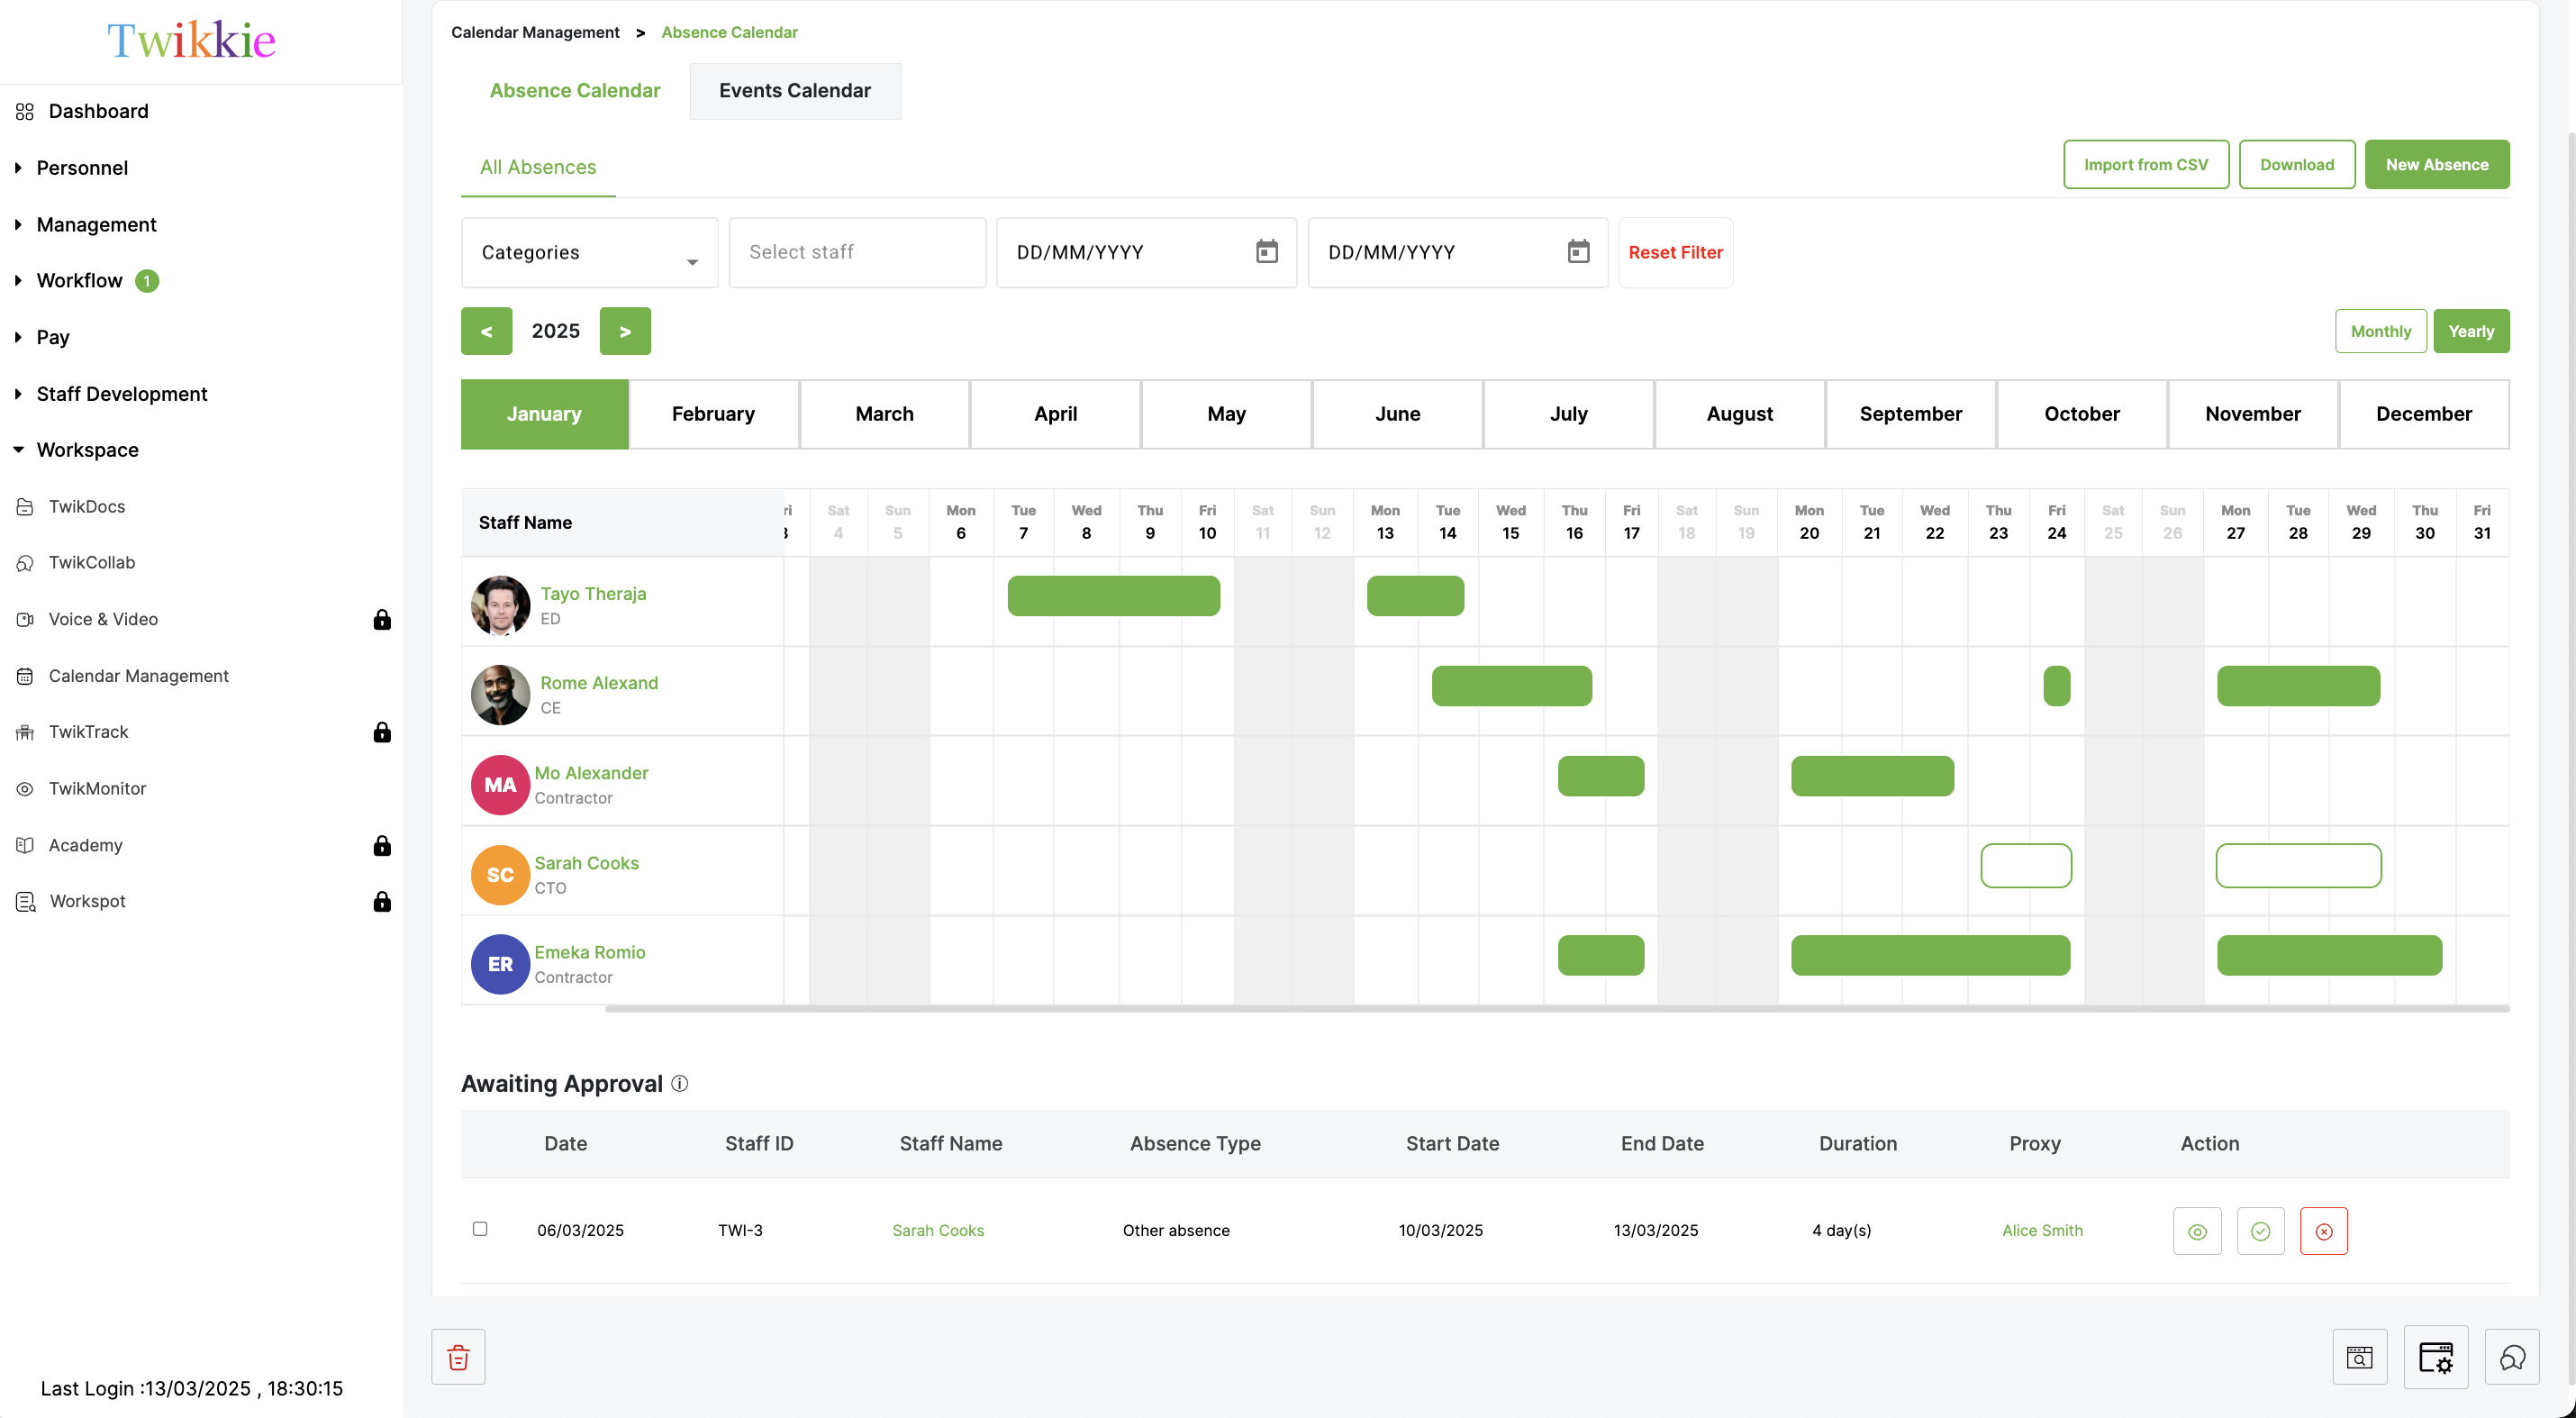Approve the awaiting absence request
This screenshot has height=1418, width=2576.
point(2260,1230)
